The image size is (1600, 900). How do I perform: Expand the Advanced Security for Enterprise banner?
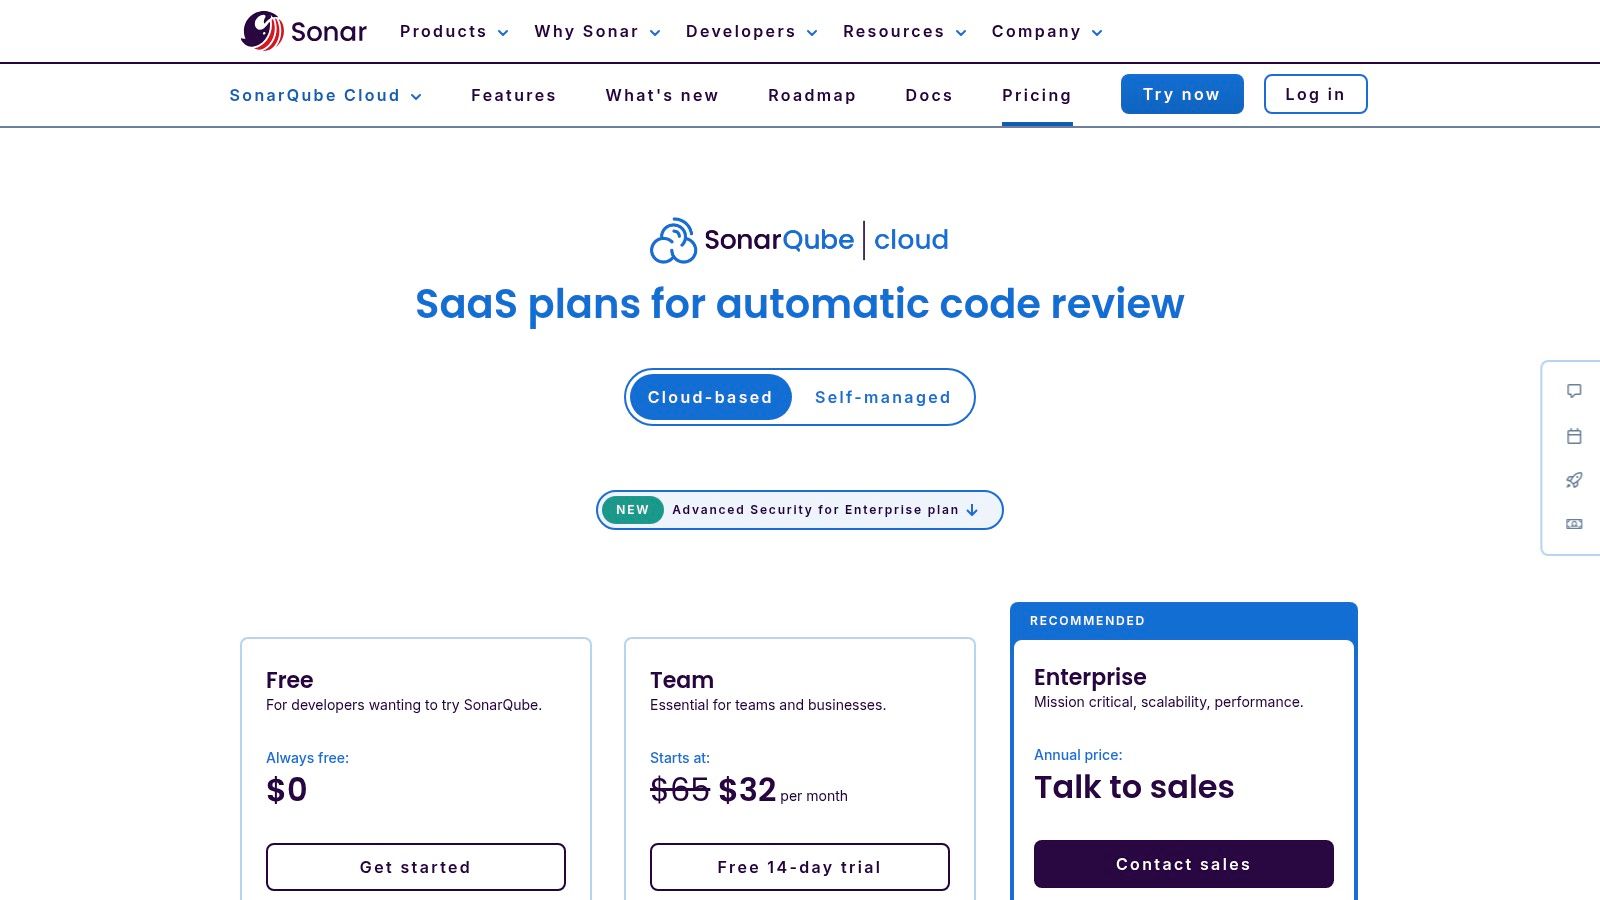click(x=799, y=510)
